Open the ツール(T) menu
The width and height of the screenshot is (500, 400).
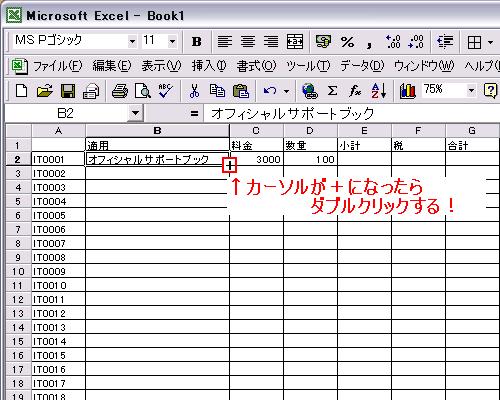(x=308, y=66)
